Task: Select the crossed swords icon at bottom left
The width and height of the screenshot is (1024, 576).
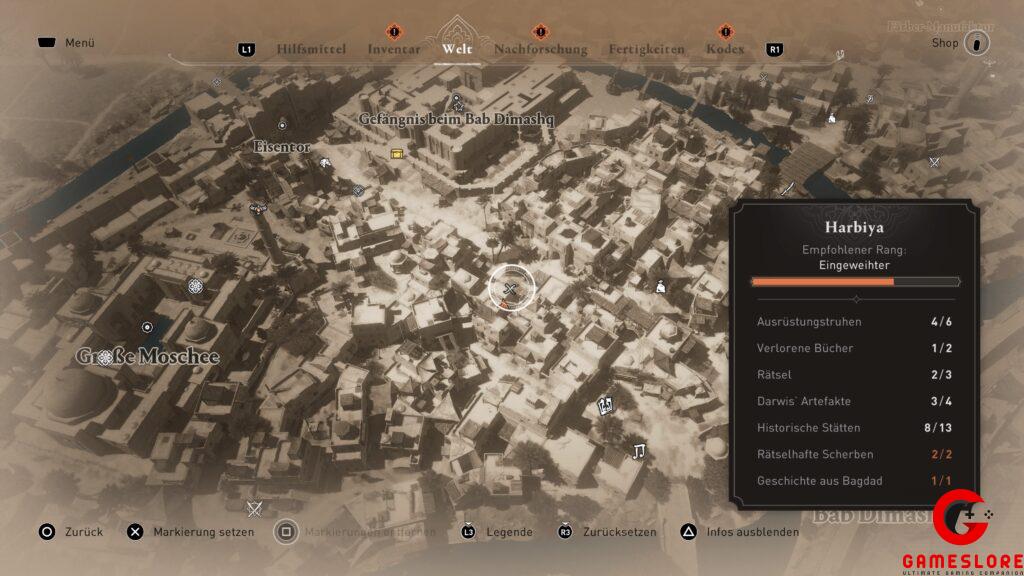Action: pyautogui.click(x=254, y=509)
